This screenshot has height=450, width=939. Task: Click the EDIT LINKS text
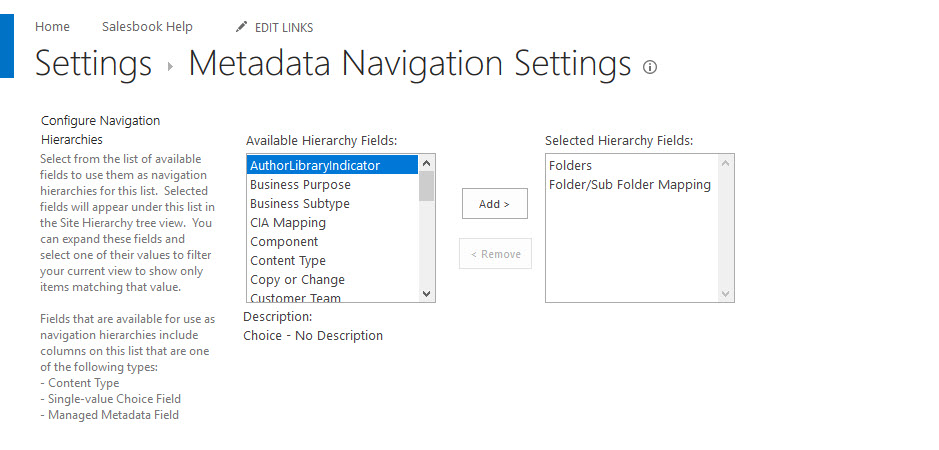284,28
